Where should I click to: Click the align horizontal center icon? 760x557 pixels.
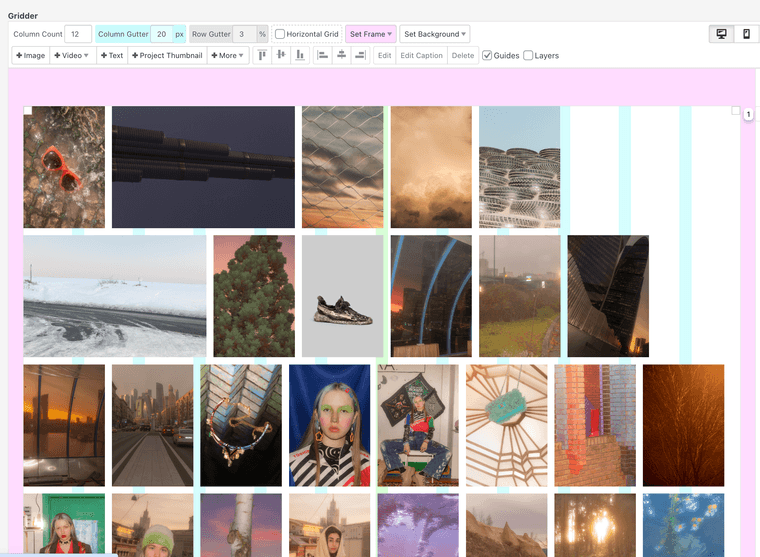pyautogui.click(x=342, y=55)
